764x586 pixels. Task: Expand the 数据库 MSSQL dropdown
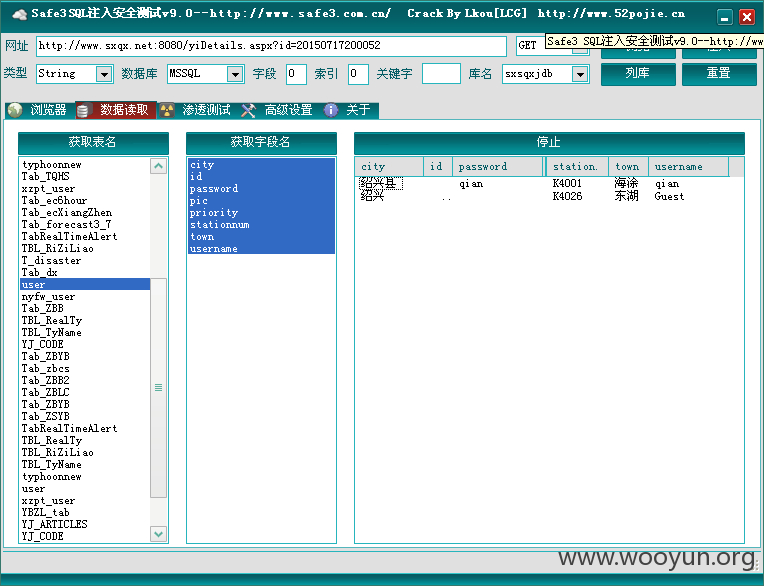click(235, 75)
